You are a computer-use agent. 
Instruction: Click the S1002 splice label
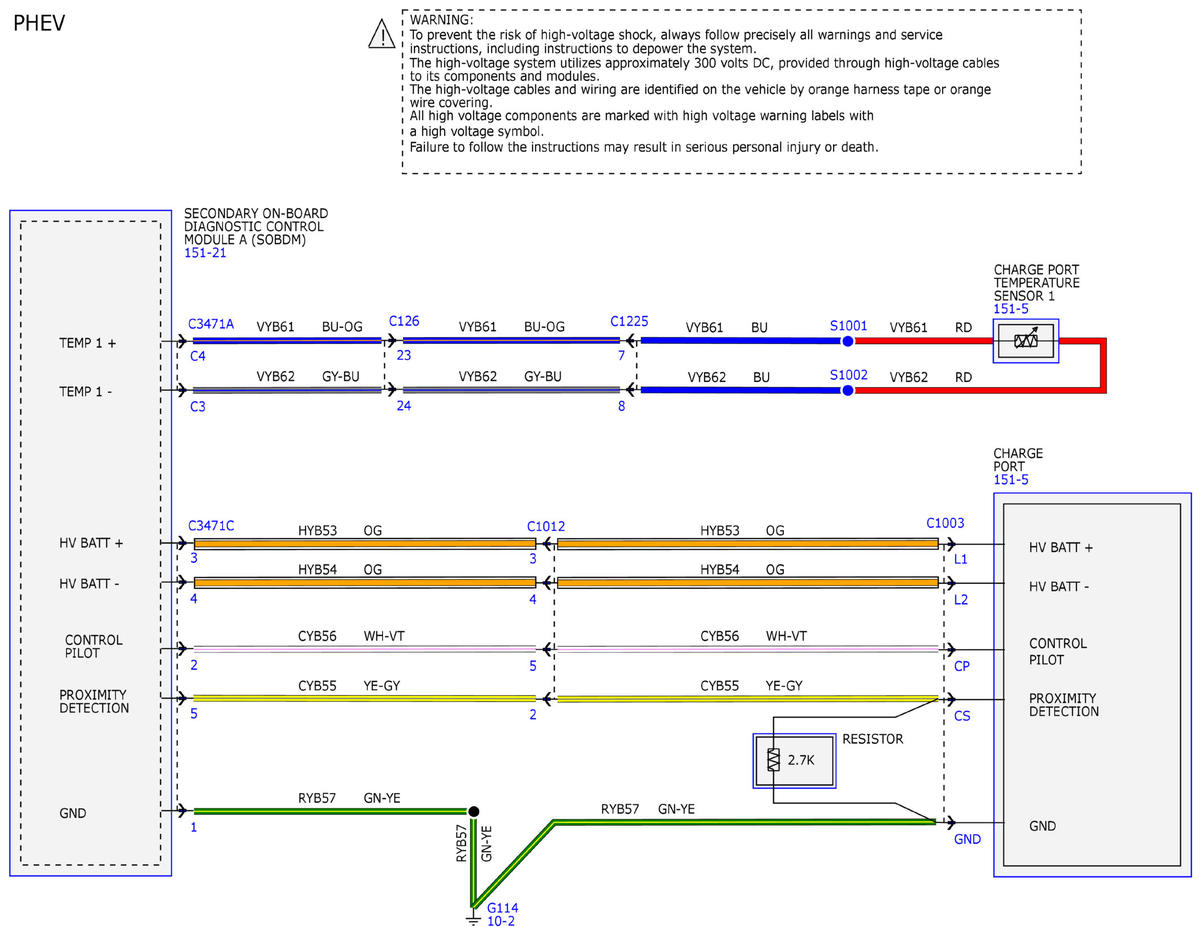point(848,375)
